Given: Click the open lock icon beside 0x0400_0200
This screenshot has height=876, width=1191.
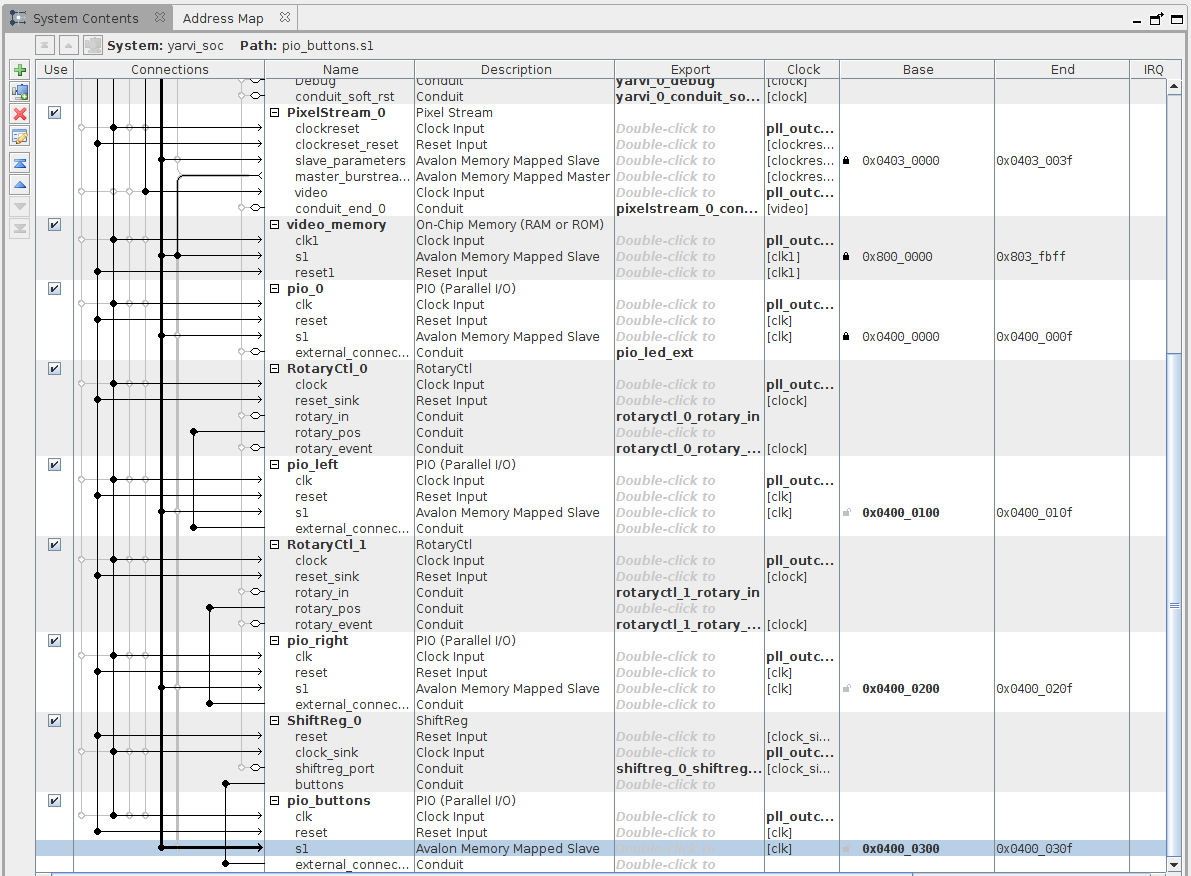Looking at the screenshot, I should (x=846, y=689).
